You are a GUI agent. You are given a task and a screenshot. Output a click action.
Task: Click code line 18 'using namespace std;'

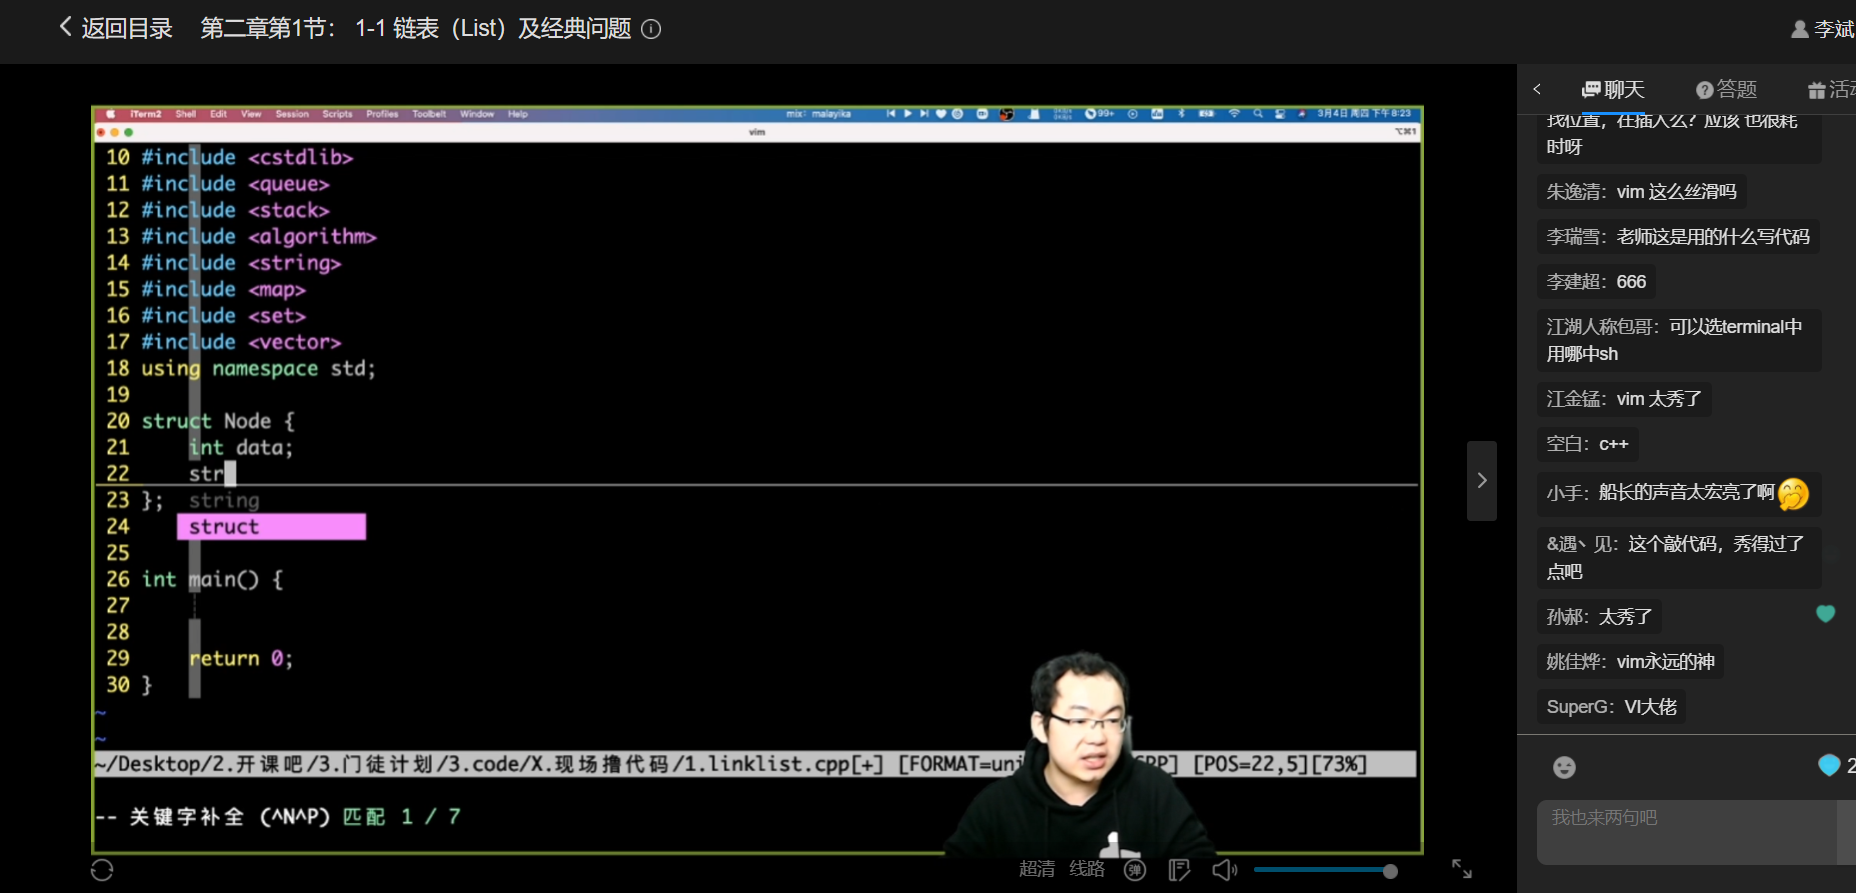pyautogui.click(x=258, y=369)
